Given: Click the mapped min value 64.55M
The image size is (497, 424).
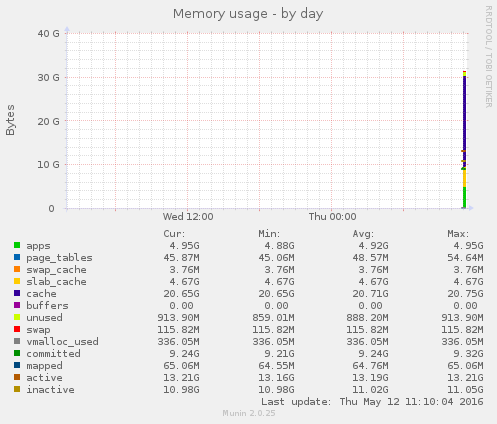Looking at the screenshot, I should [276, 366].
